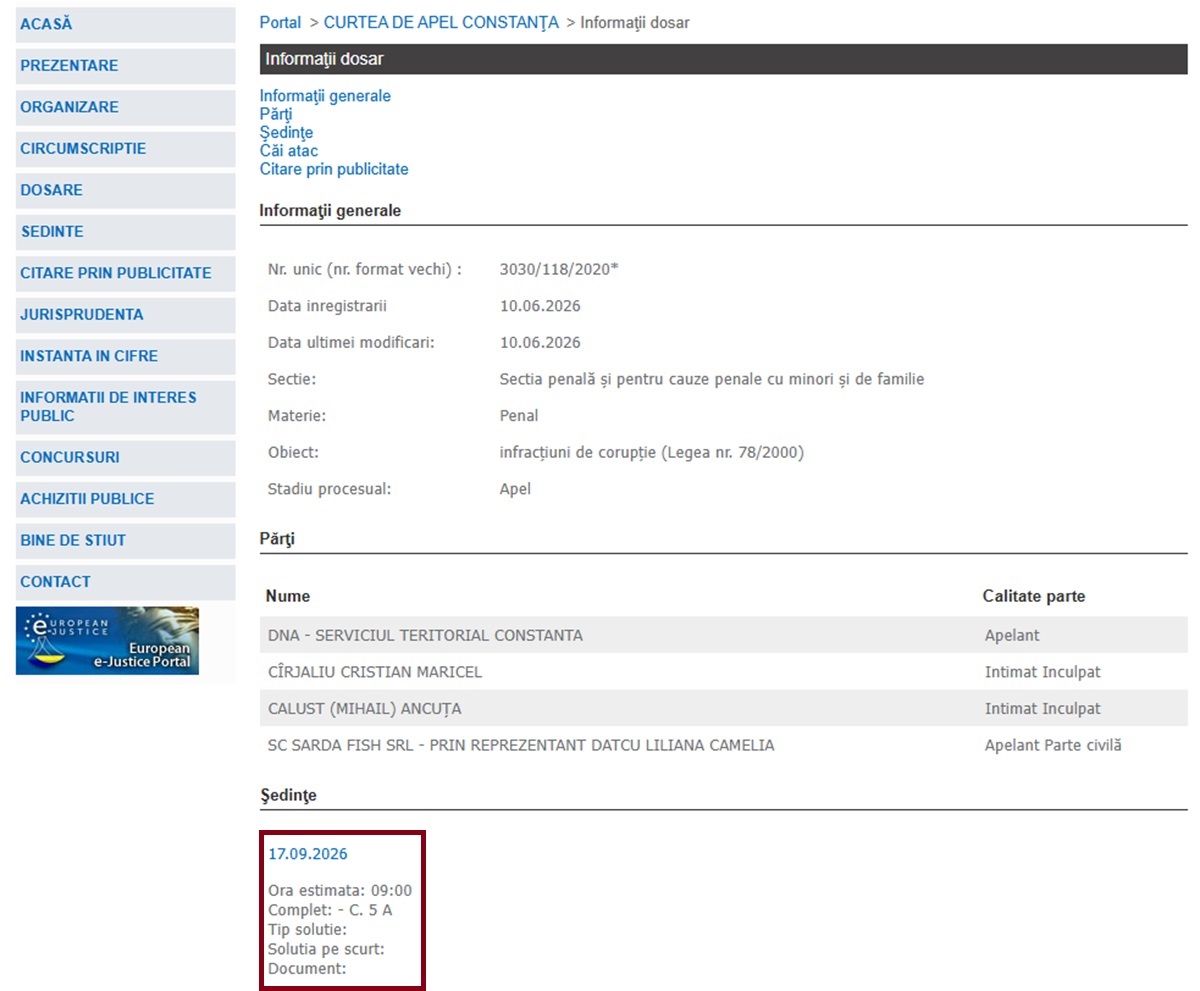
Task: Open the 17.09.2026 hearing date link
Action: click(308, 854)
